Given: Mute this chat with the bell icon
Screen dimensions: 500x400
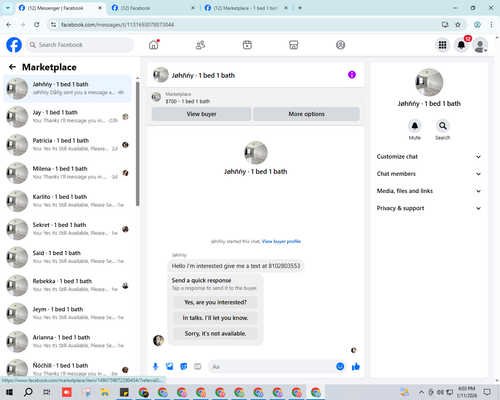Looking at the screenshot, I should [415, 126].
